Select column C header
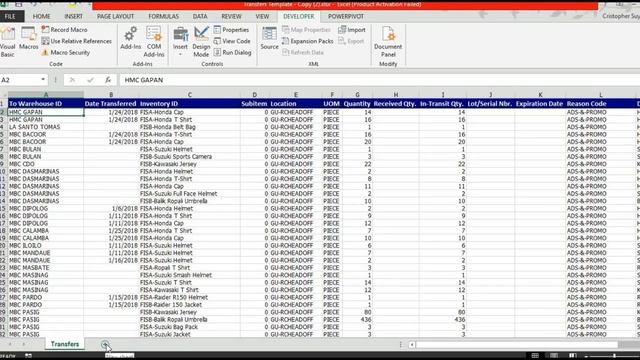Image resolution: width=640 pixels, height=360 pixels. point(189,95)
